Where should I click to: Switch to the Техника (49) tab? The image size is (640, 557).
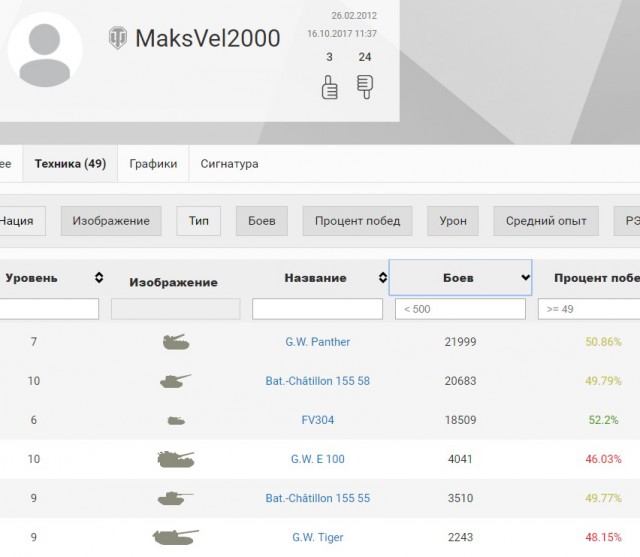click(x=70, y=164)
